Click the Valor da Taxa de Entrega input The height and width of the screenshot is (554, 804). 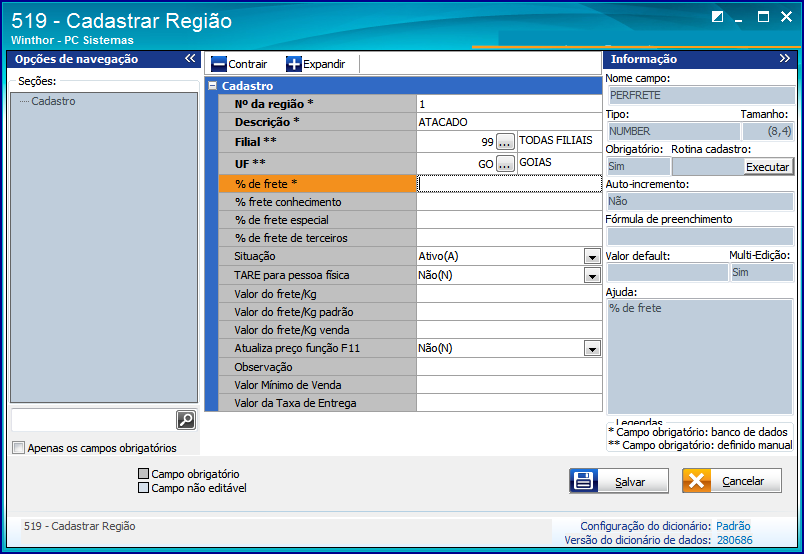(x=509, y=403)
